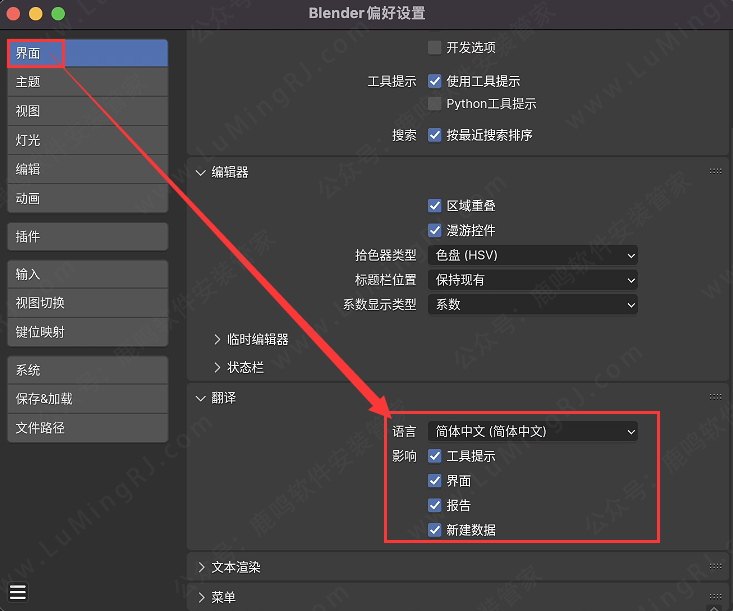Enable the 开发选项 checkbox

click(x=434, y=47)
